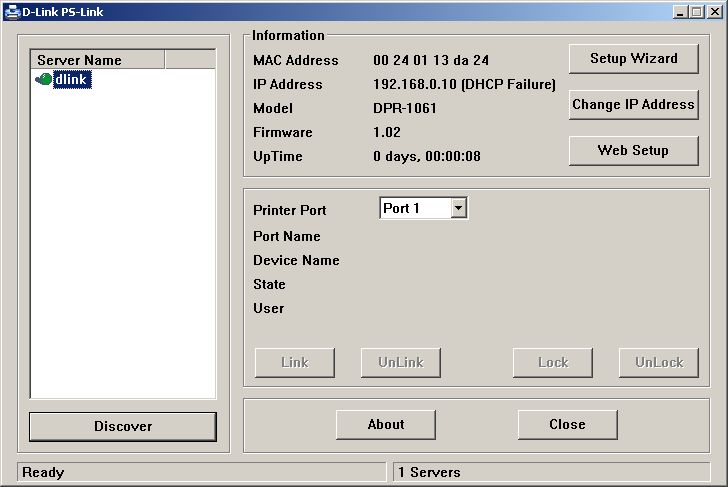Click the Information group box title
Viewport: 728px width, 487px height.
pyautogui.click(x=288, y=36)
